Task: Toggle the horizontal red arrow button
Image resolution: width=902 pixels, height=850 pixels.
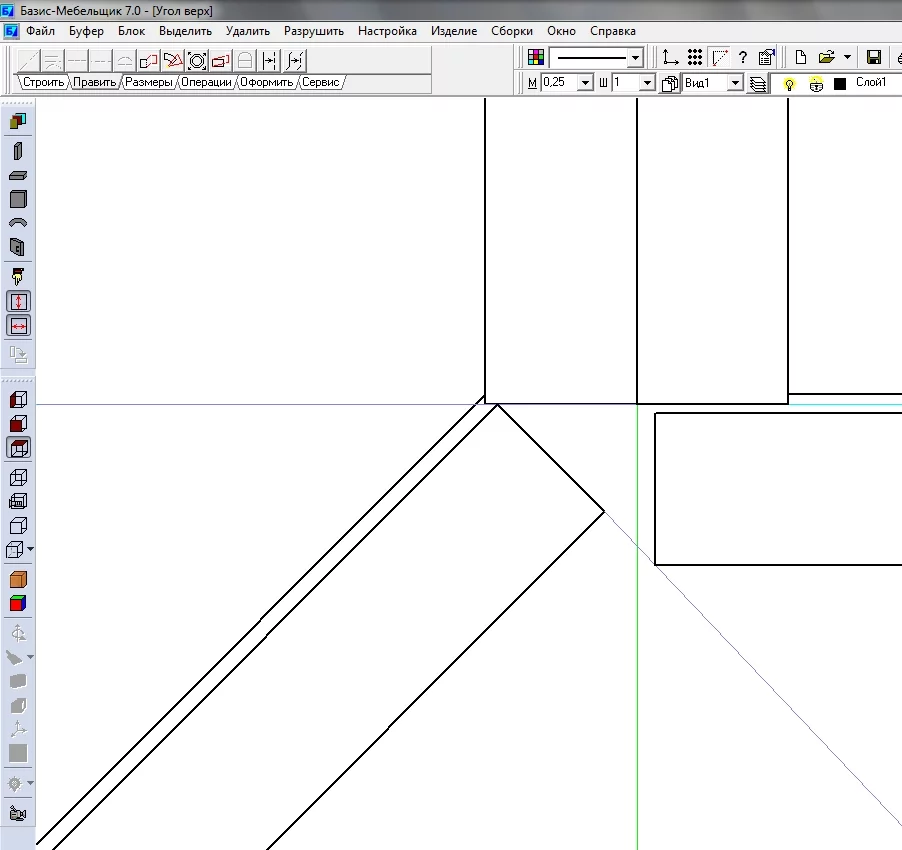Action: pyautogui.click(x=19, y=326)
